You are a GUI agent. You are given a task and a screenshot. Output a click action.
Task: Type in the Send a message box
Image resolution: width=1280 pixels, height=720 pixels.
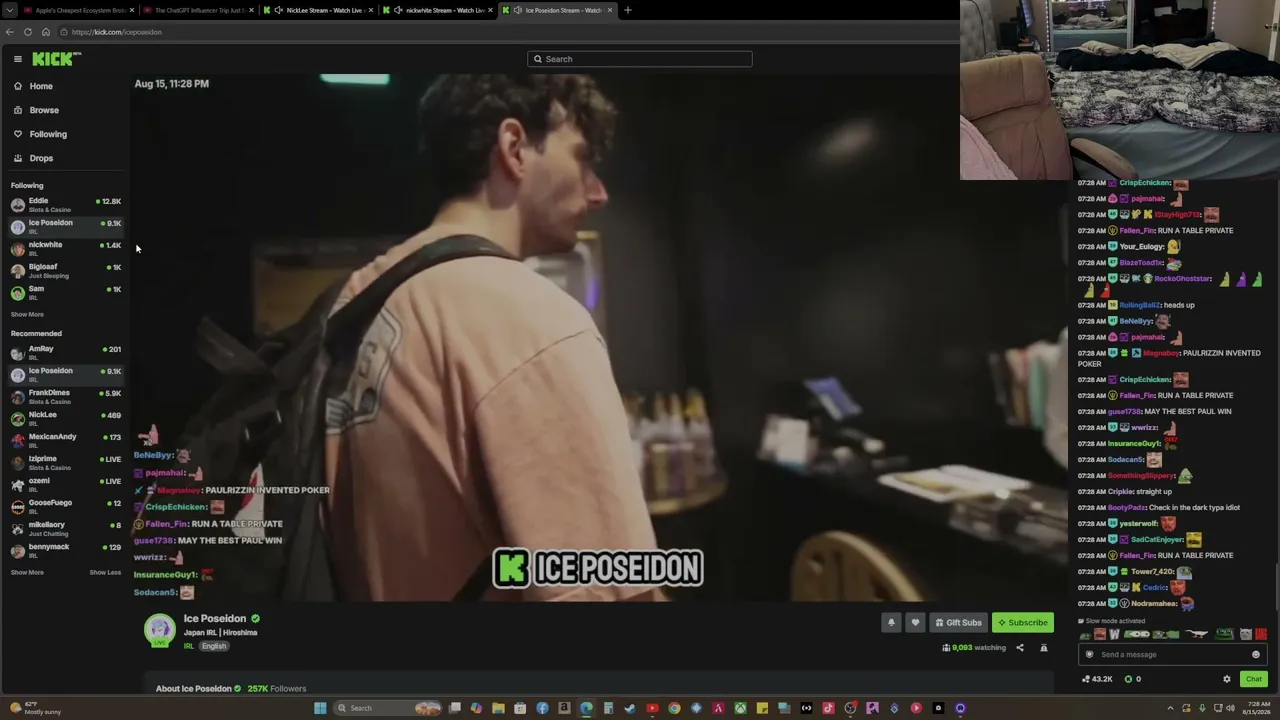1172,655
